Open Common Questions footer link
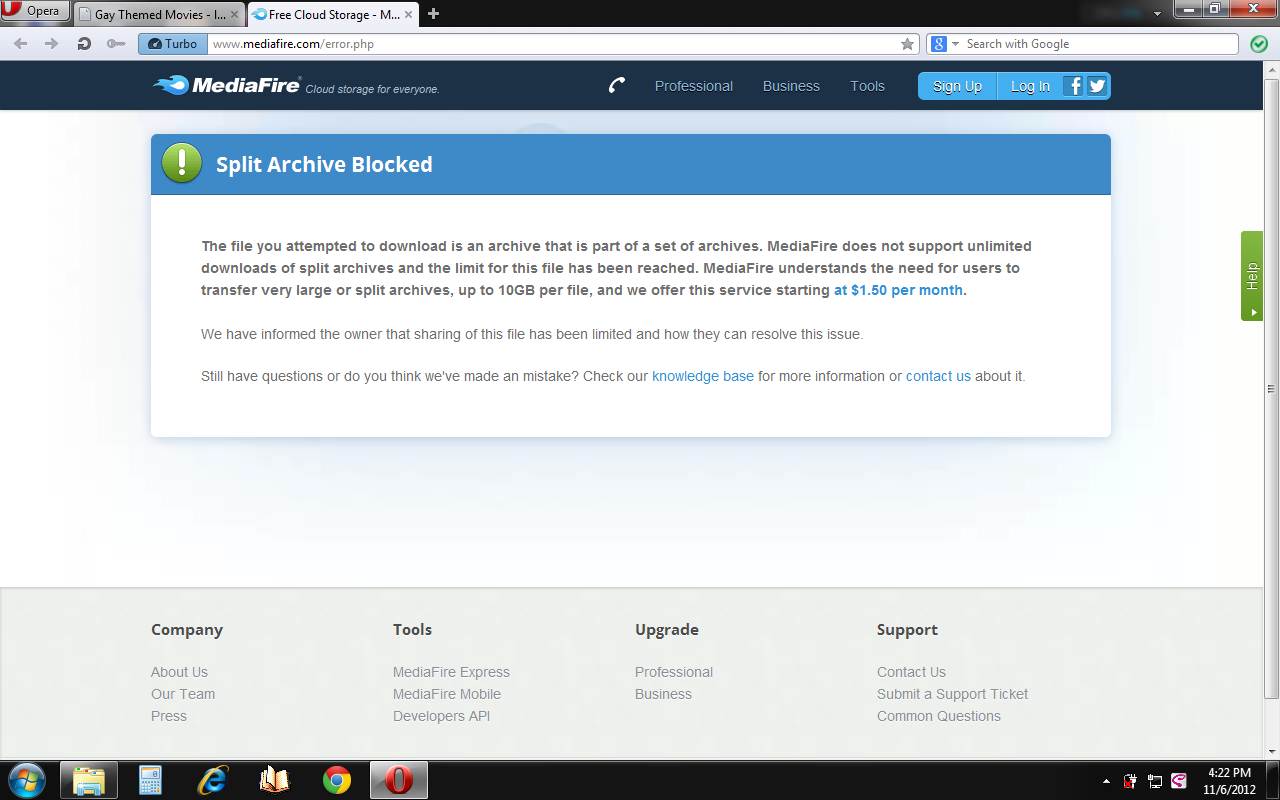This screenshot has height=800, width=1280. [x=939, y=716]
